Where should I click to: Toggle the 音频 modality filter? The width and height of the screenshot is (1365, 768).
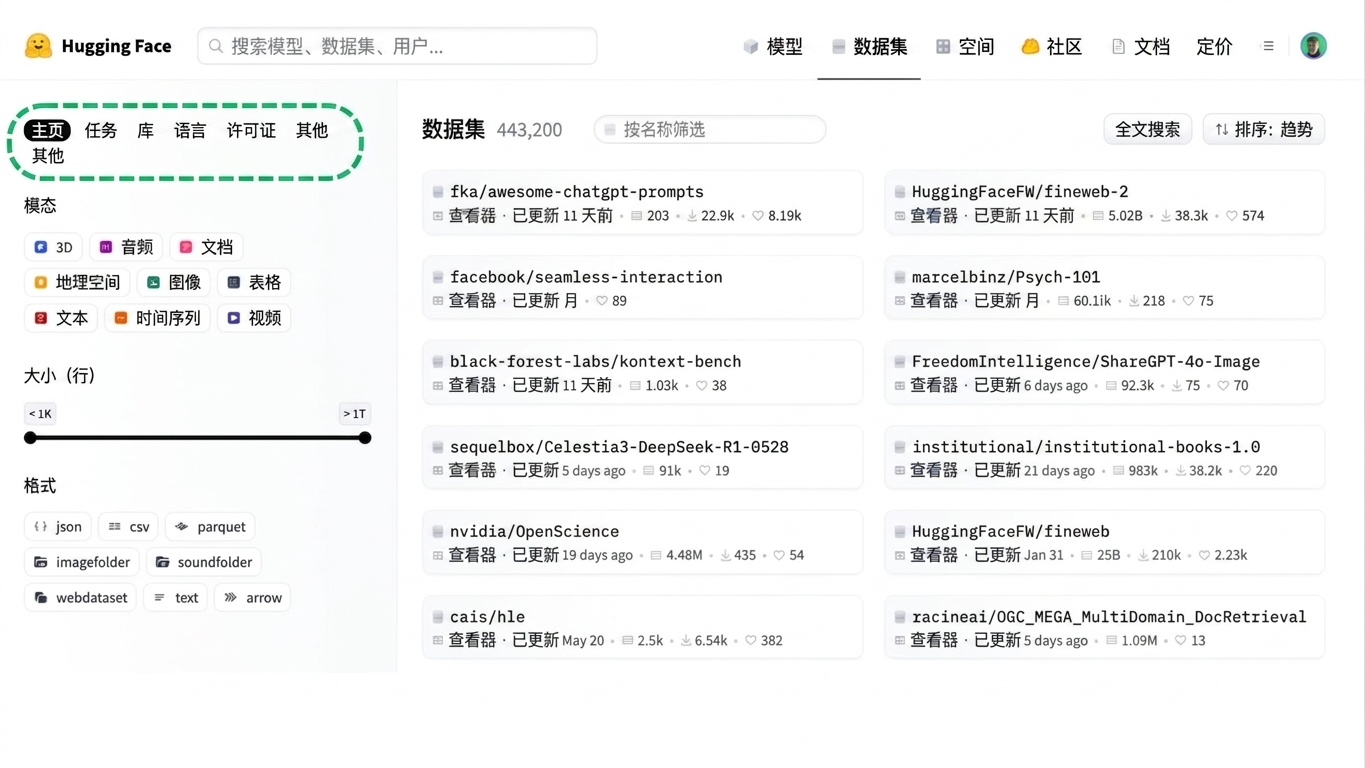click(126, 247)
